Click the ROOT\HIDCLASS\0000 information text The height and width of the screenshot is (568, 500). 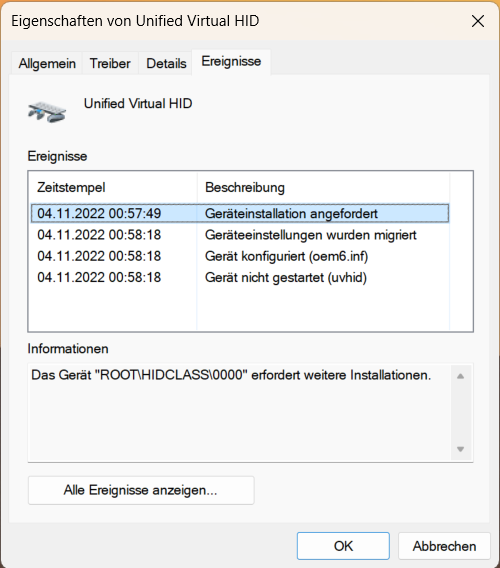231,375
